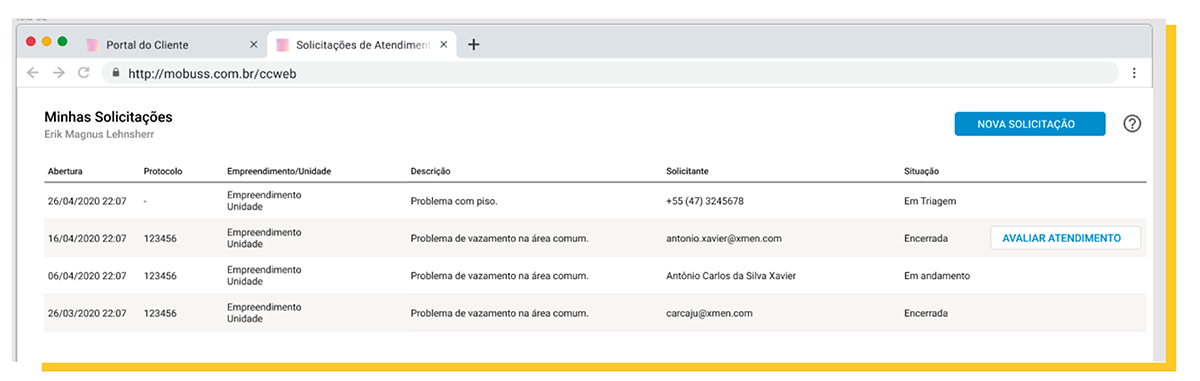Click phone number +55 (47) 3245678
1200x381 pixels.
[705, 201]
